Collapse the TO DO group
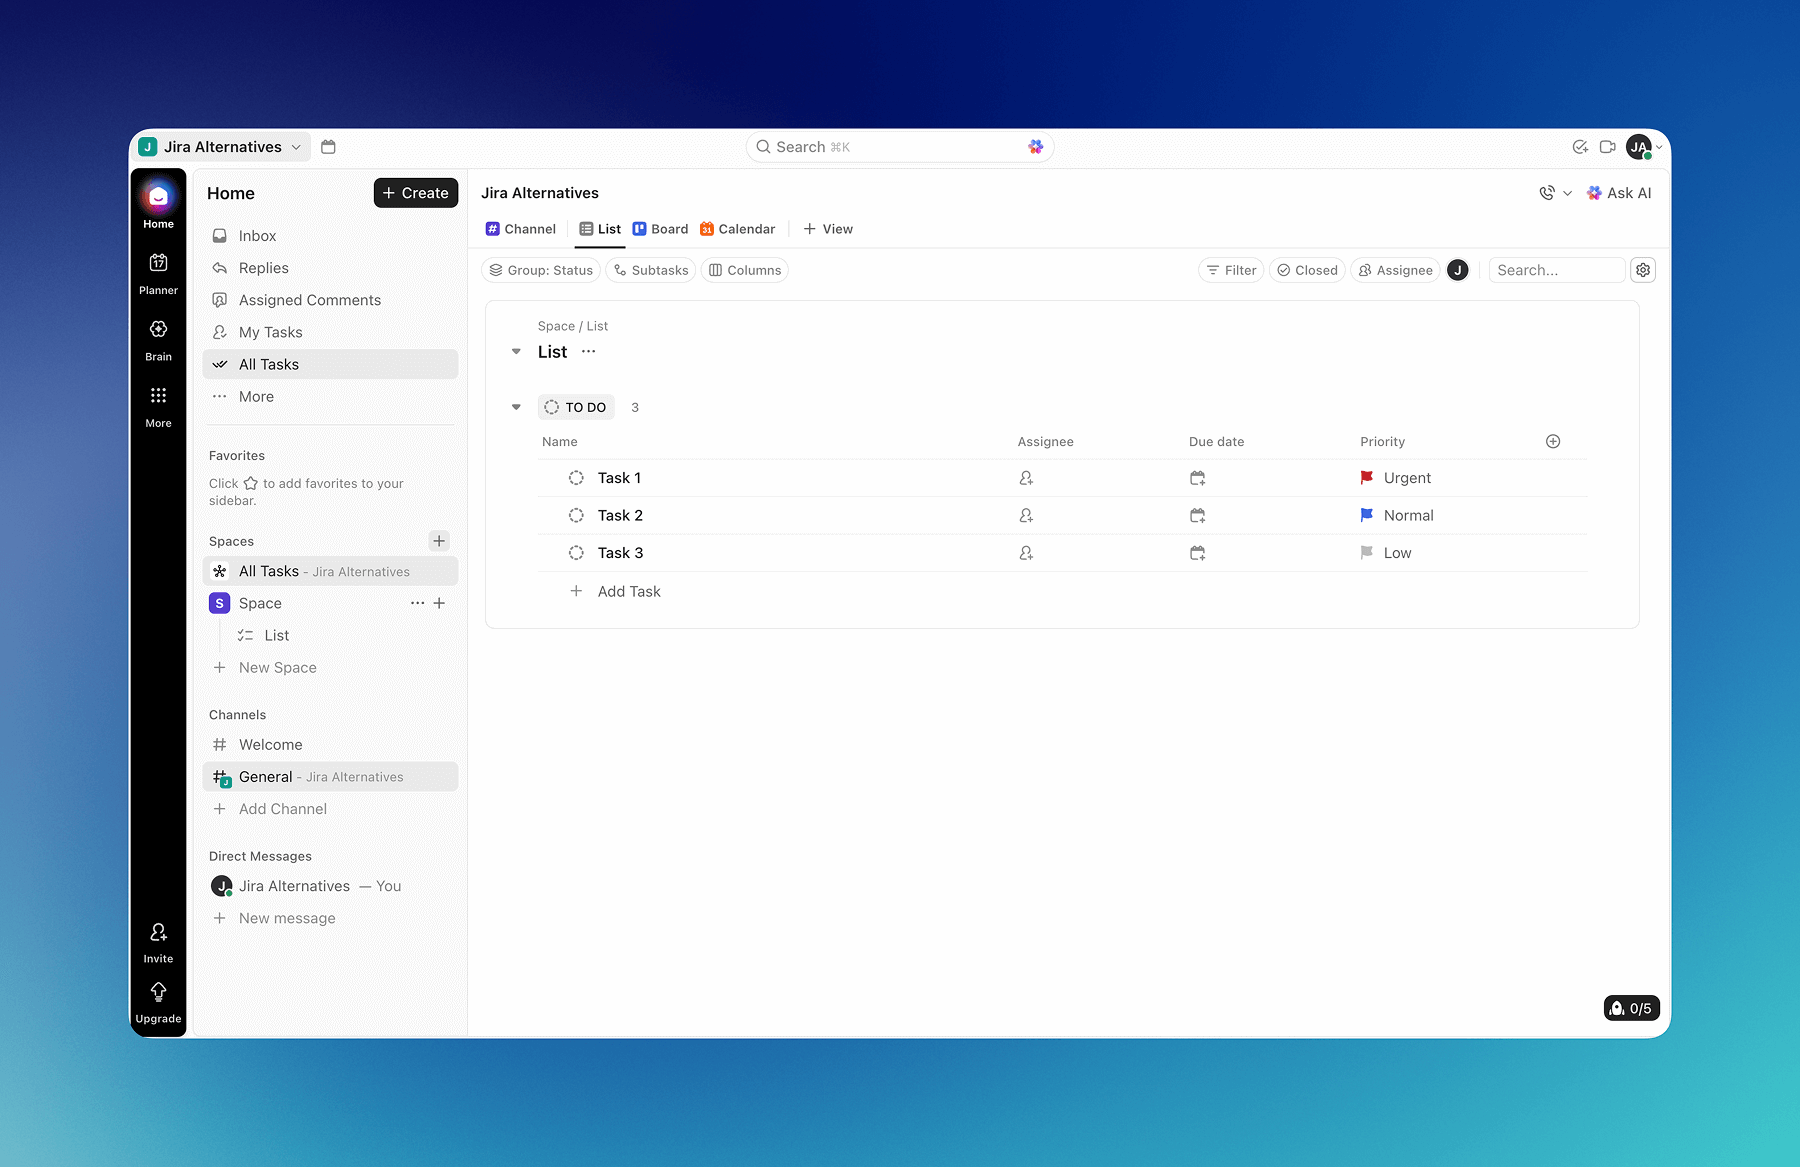 click(x=516, y=407)
